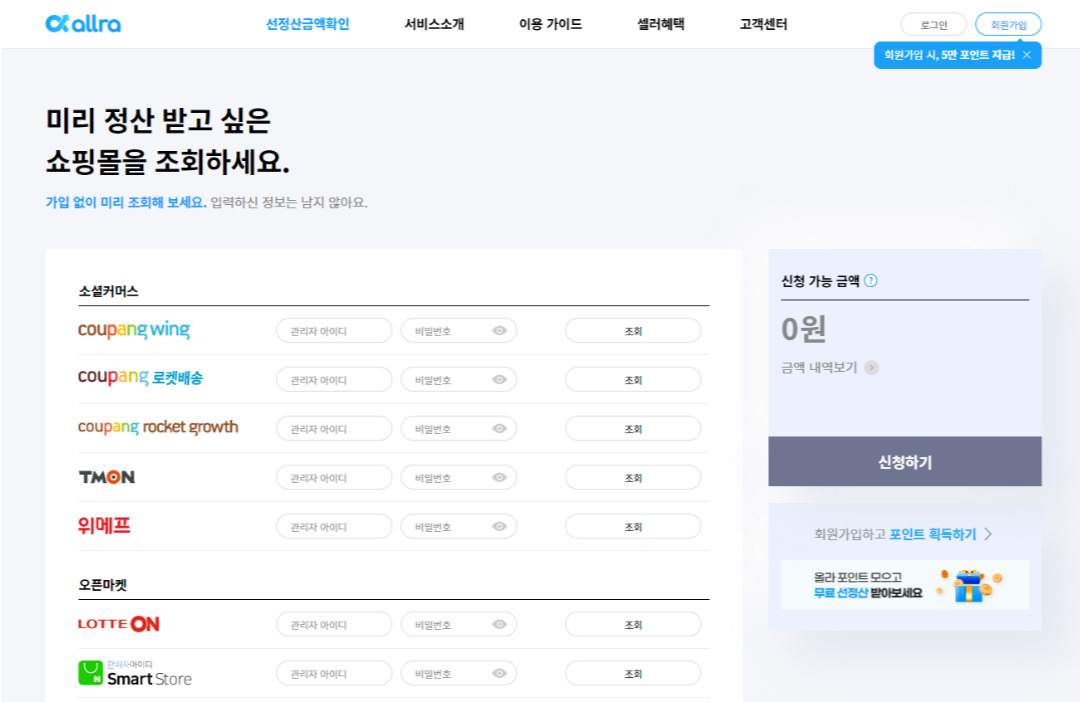Expand the 포인트 획득하기 chevron

(x=988, y=535)
